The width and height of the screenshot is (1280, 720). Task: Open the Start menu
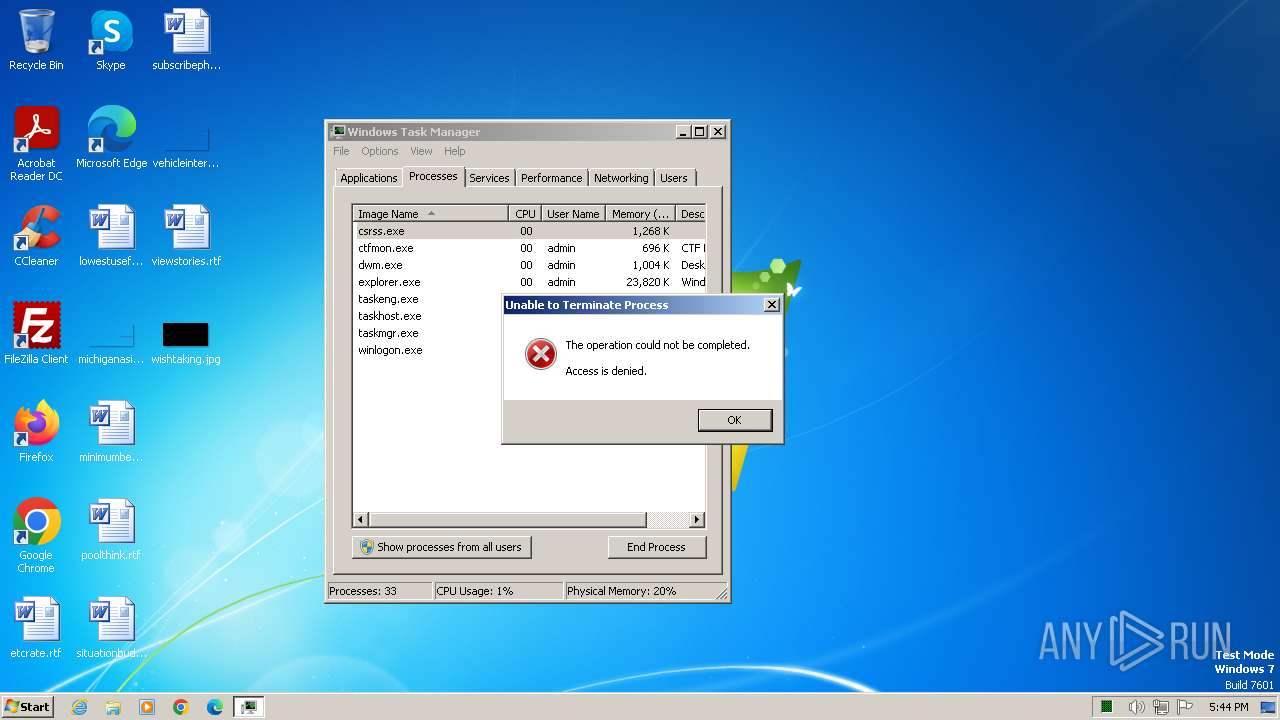pyautogui.click(x=27, y=707)
